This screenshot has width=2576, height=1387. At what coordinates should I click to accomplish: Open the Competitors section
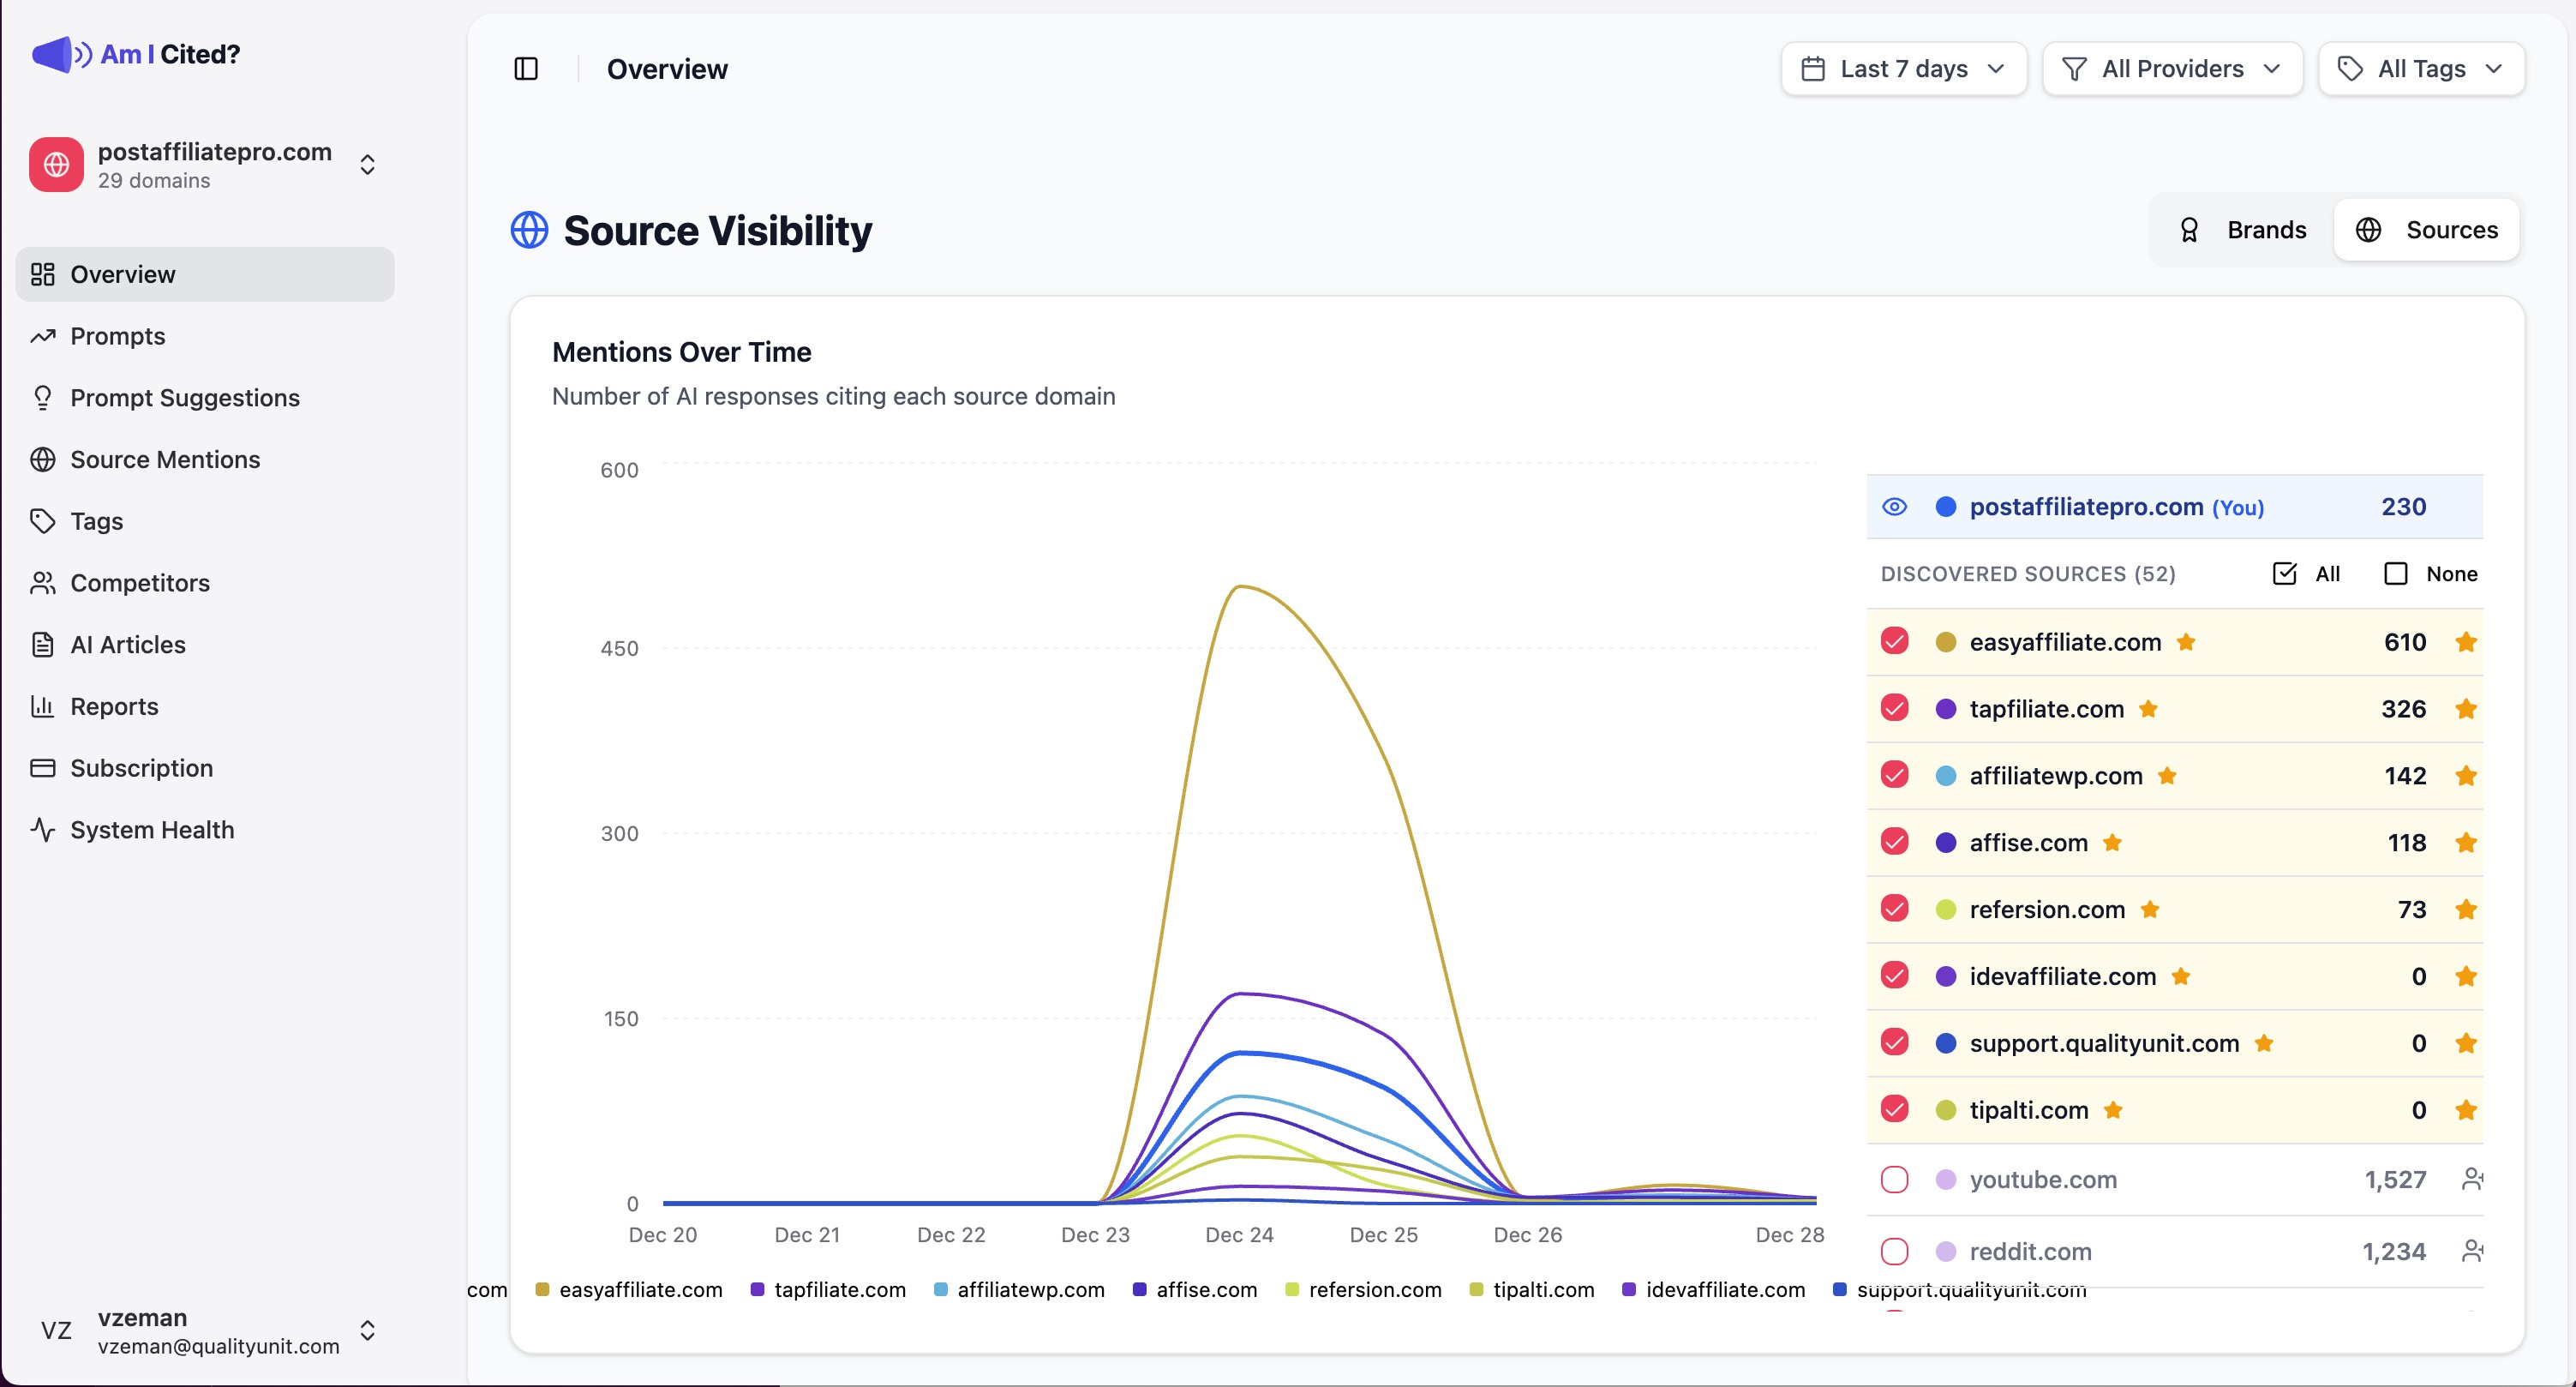(140, 583)
